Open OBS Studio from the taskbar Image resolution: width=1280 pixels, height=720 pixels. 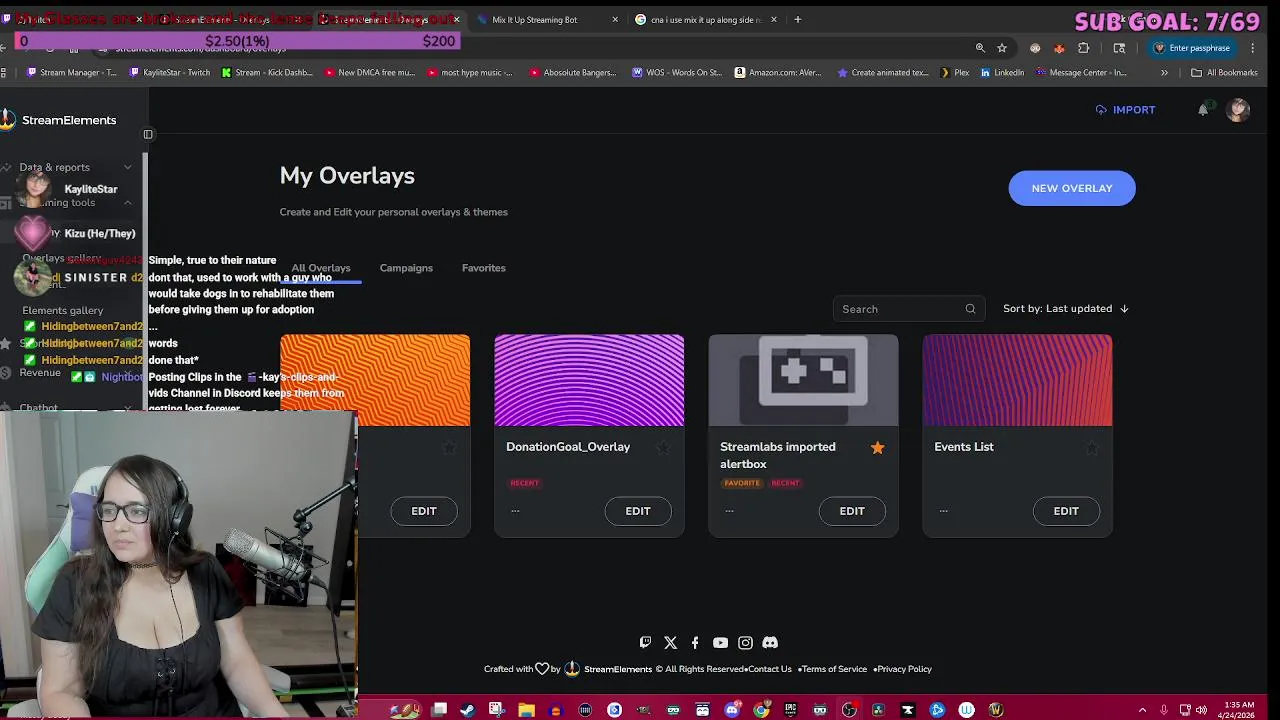click(x=849, y=710)
